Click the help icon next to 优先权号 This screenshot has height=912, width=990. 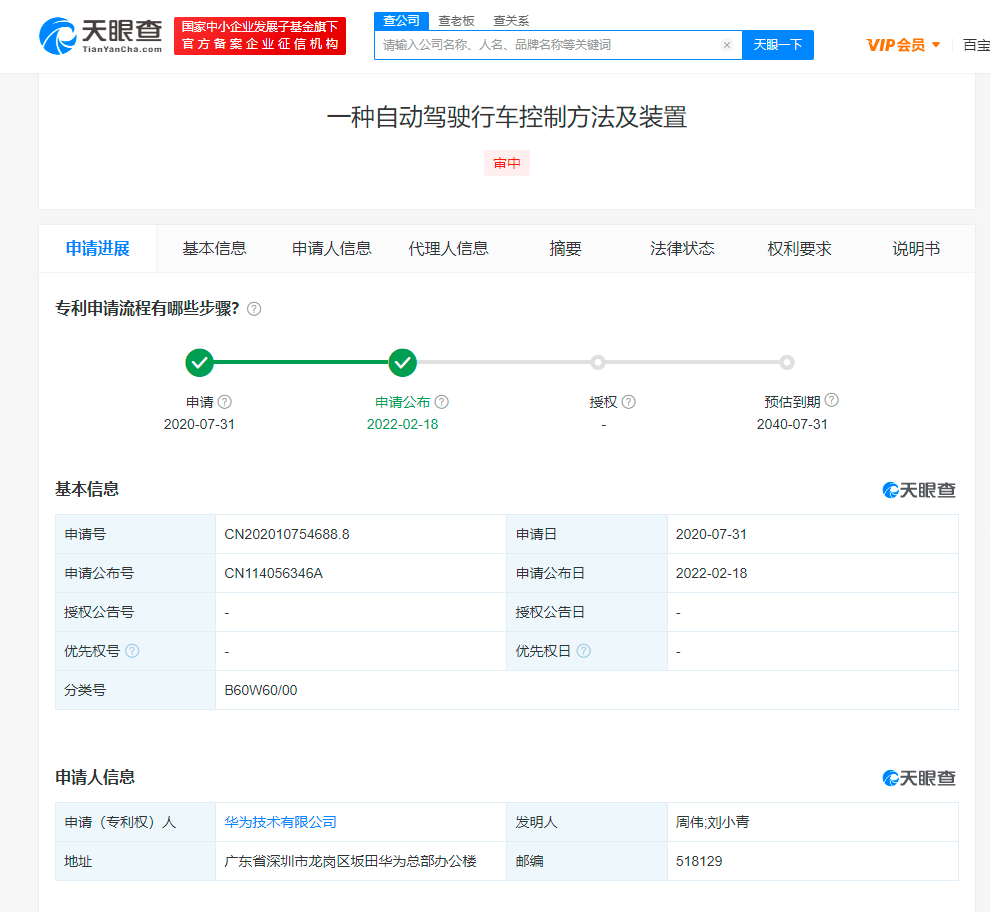click(x=132, y=651)
